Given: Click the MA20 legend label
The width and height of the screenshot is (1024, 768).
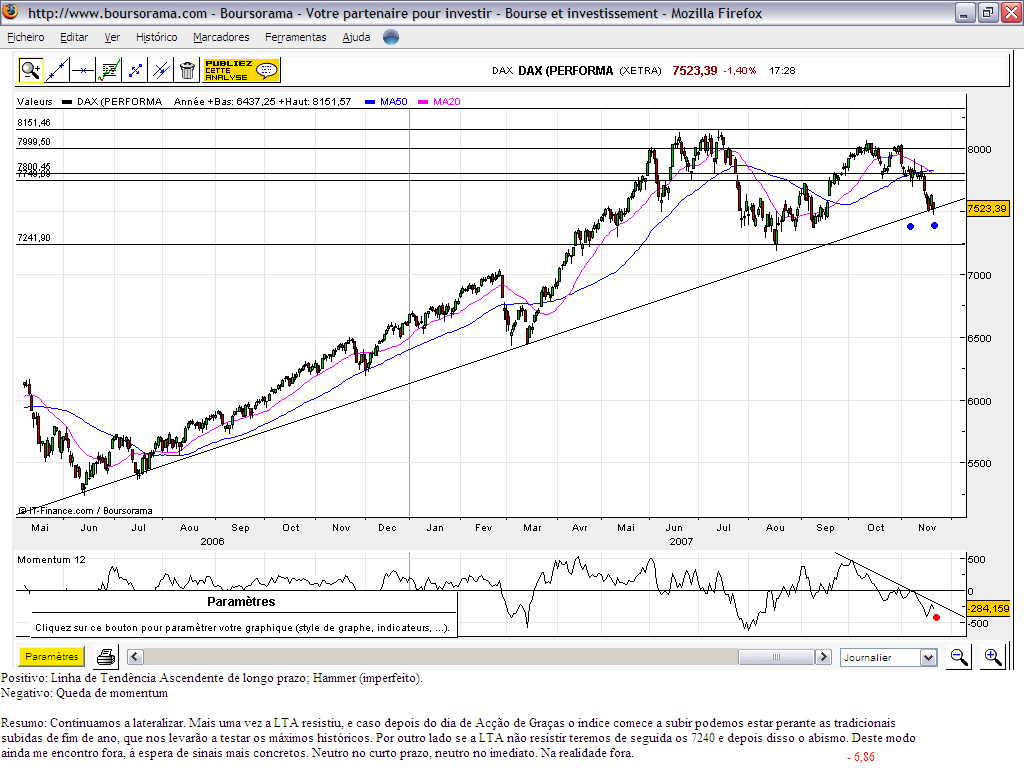Looking at the screenshot, I should click(x=447, y=101).
